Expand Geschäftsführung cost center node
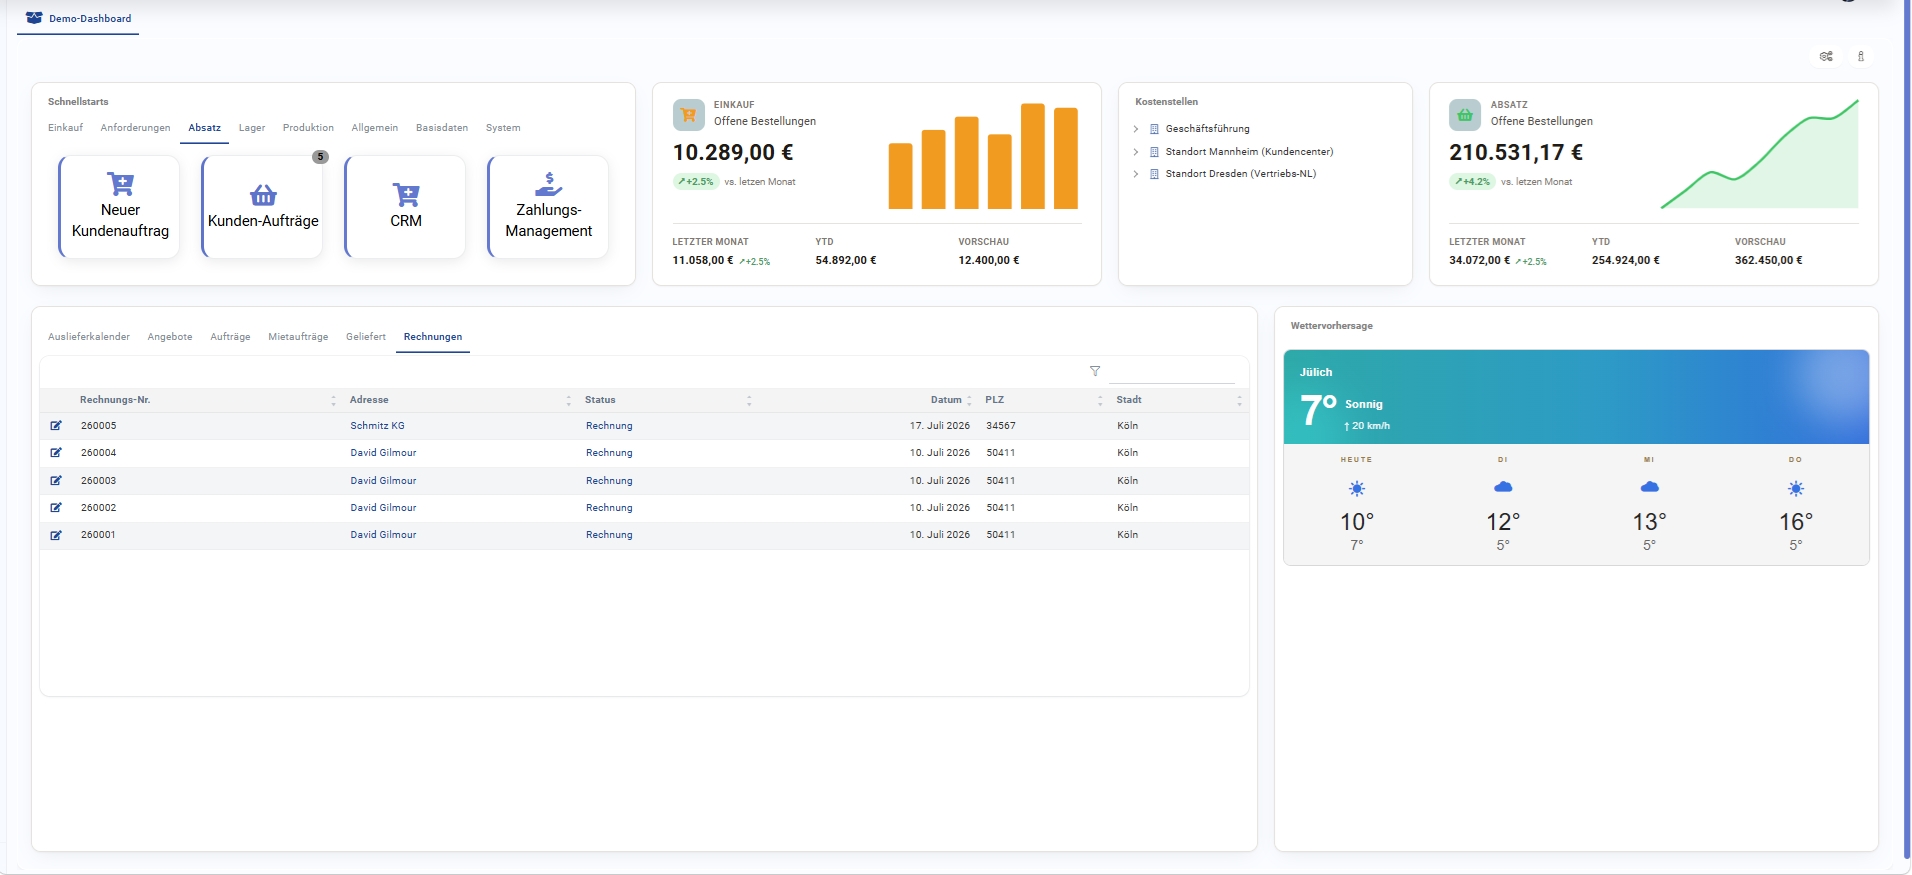The width and height of the screenshot is (1912, 875). pyautogui.click(x=1136, y=129)
